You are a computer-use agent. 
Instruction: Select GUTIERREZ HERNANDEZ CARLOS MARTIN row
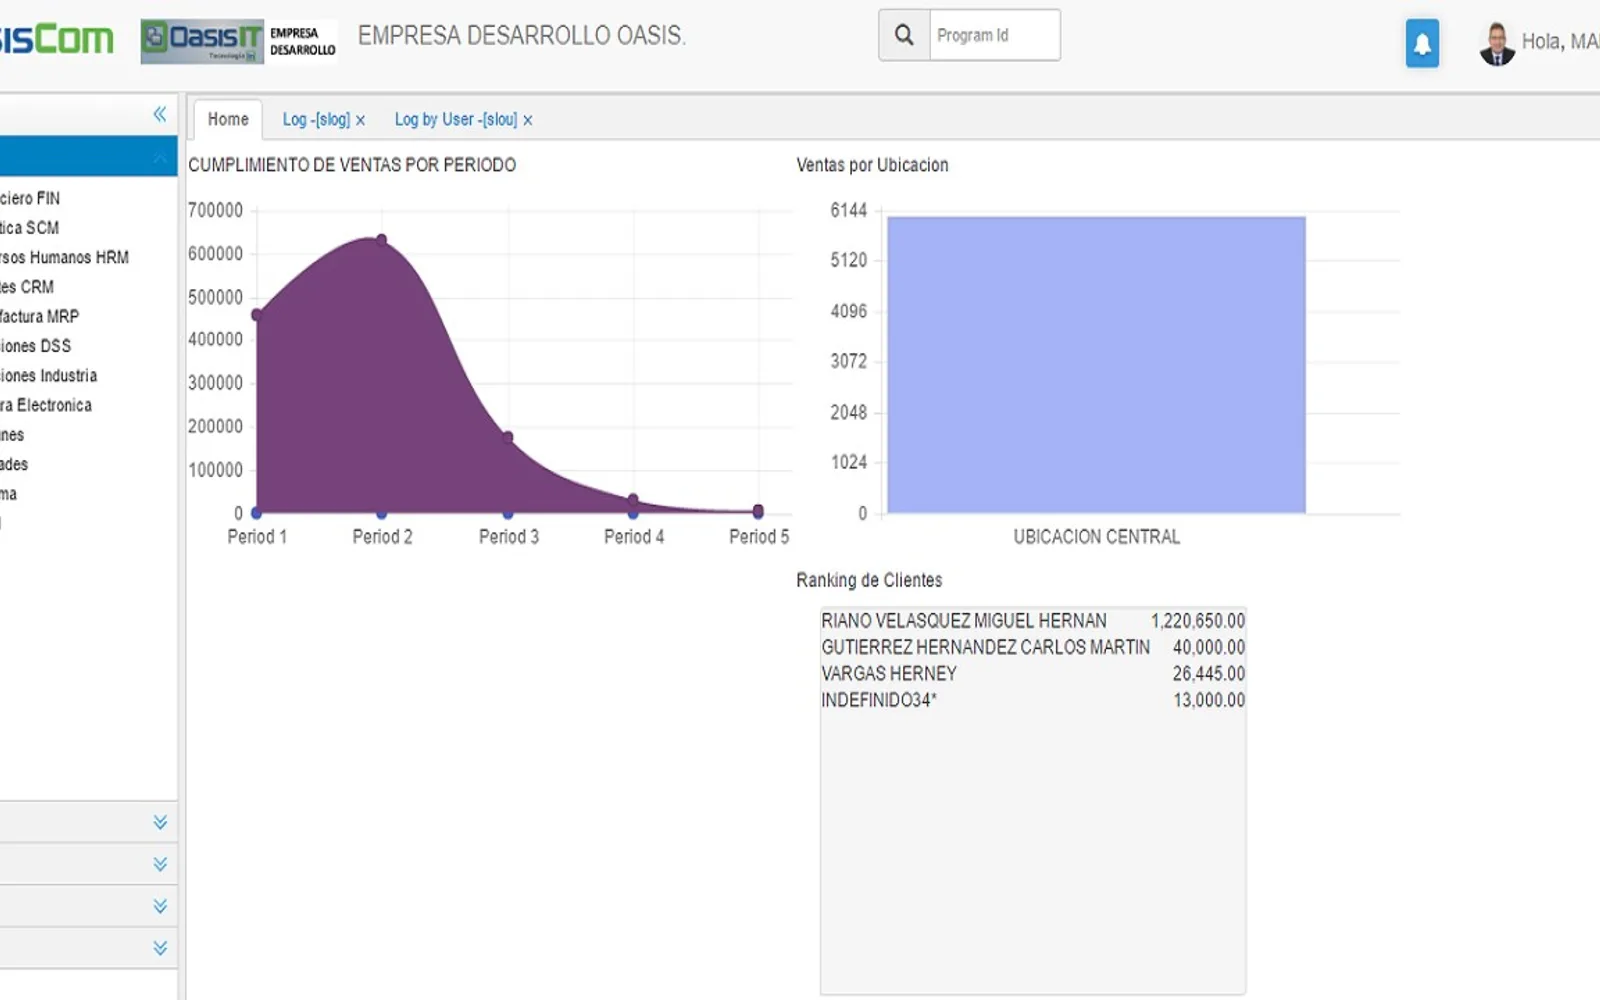[x=1033, y=647]
